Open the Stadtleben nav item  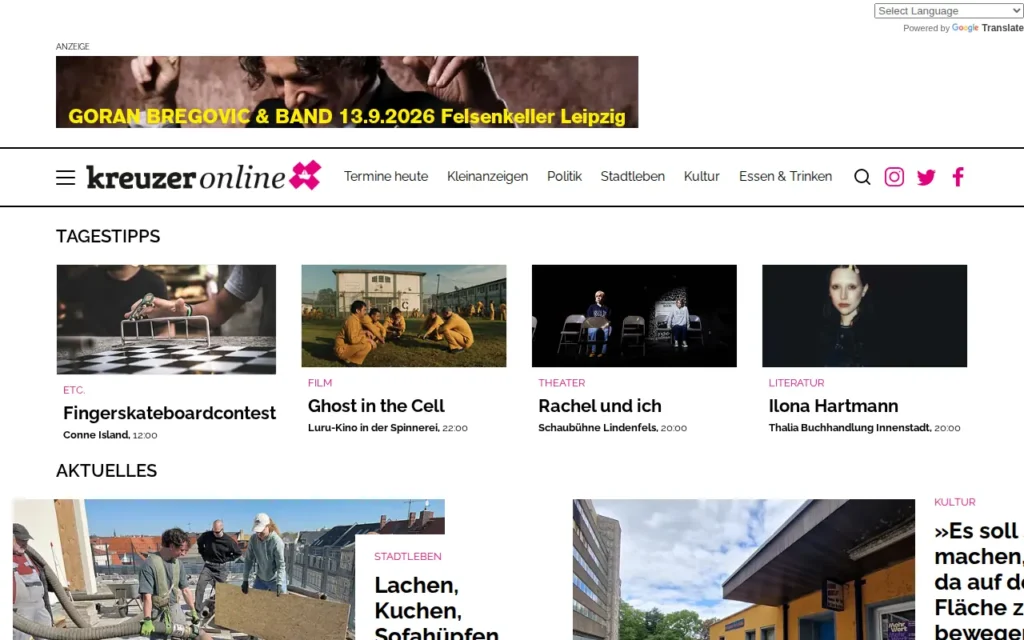click(x=633, y=176)
